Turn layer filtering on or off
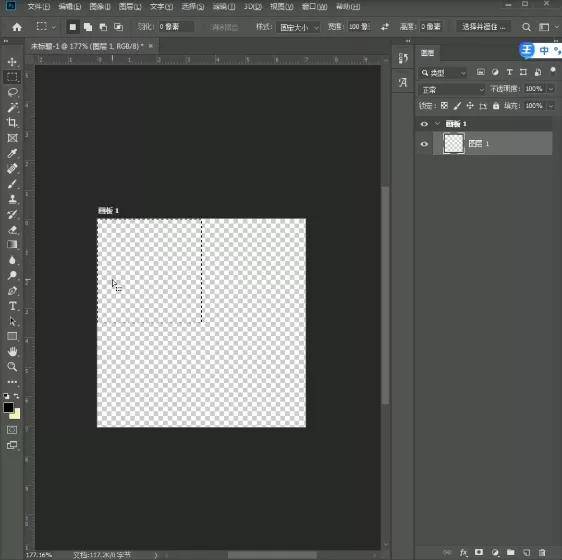Screen dimensions: 562x560 553,70
